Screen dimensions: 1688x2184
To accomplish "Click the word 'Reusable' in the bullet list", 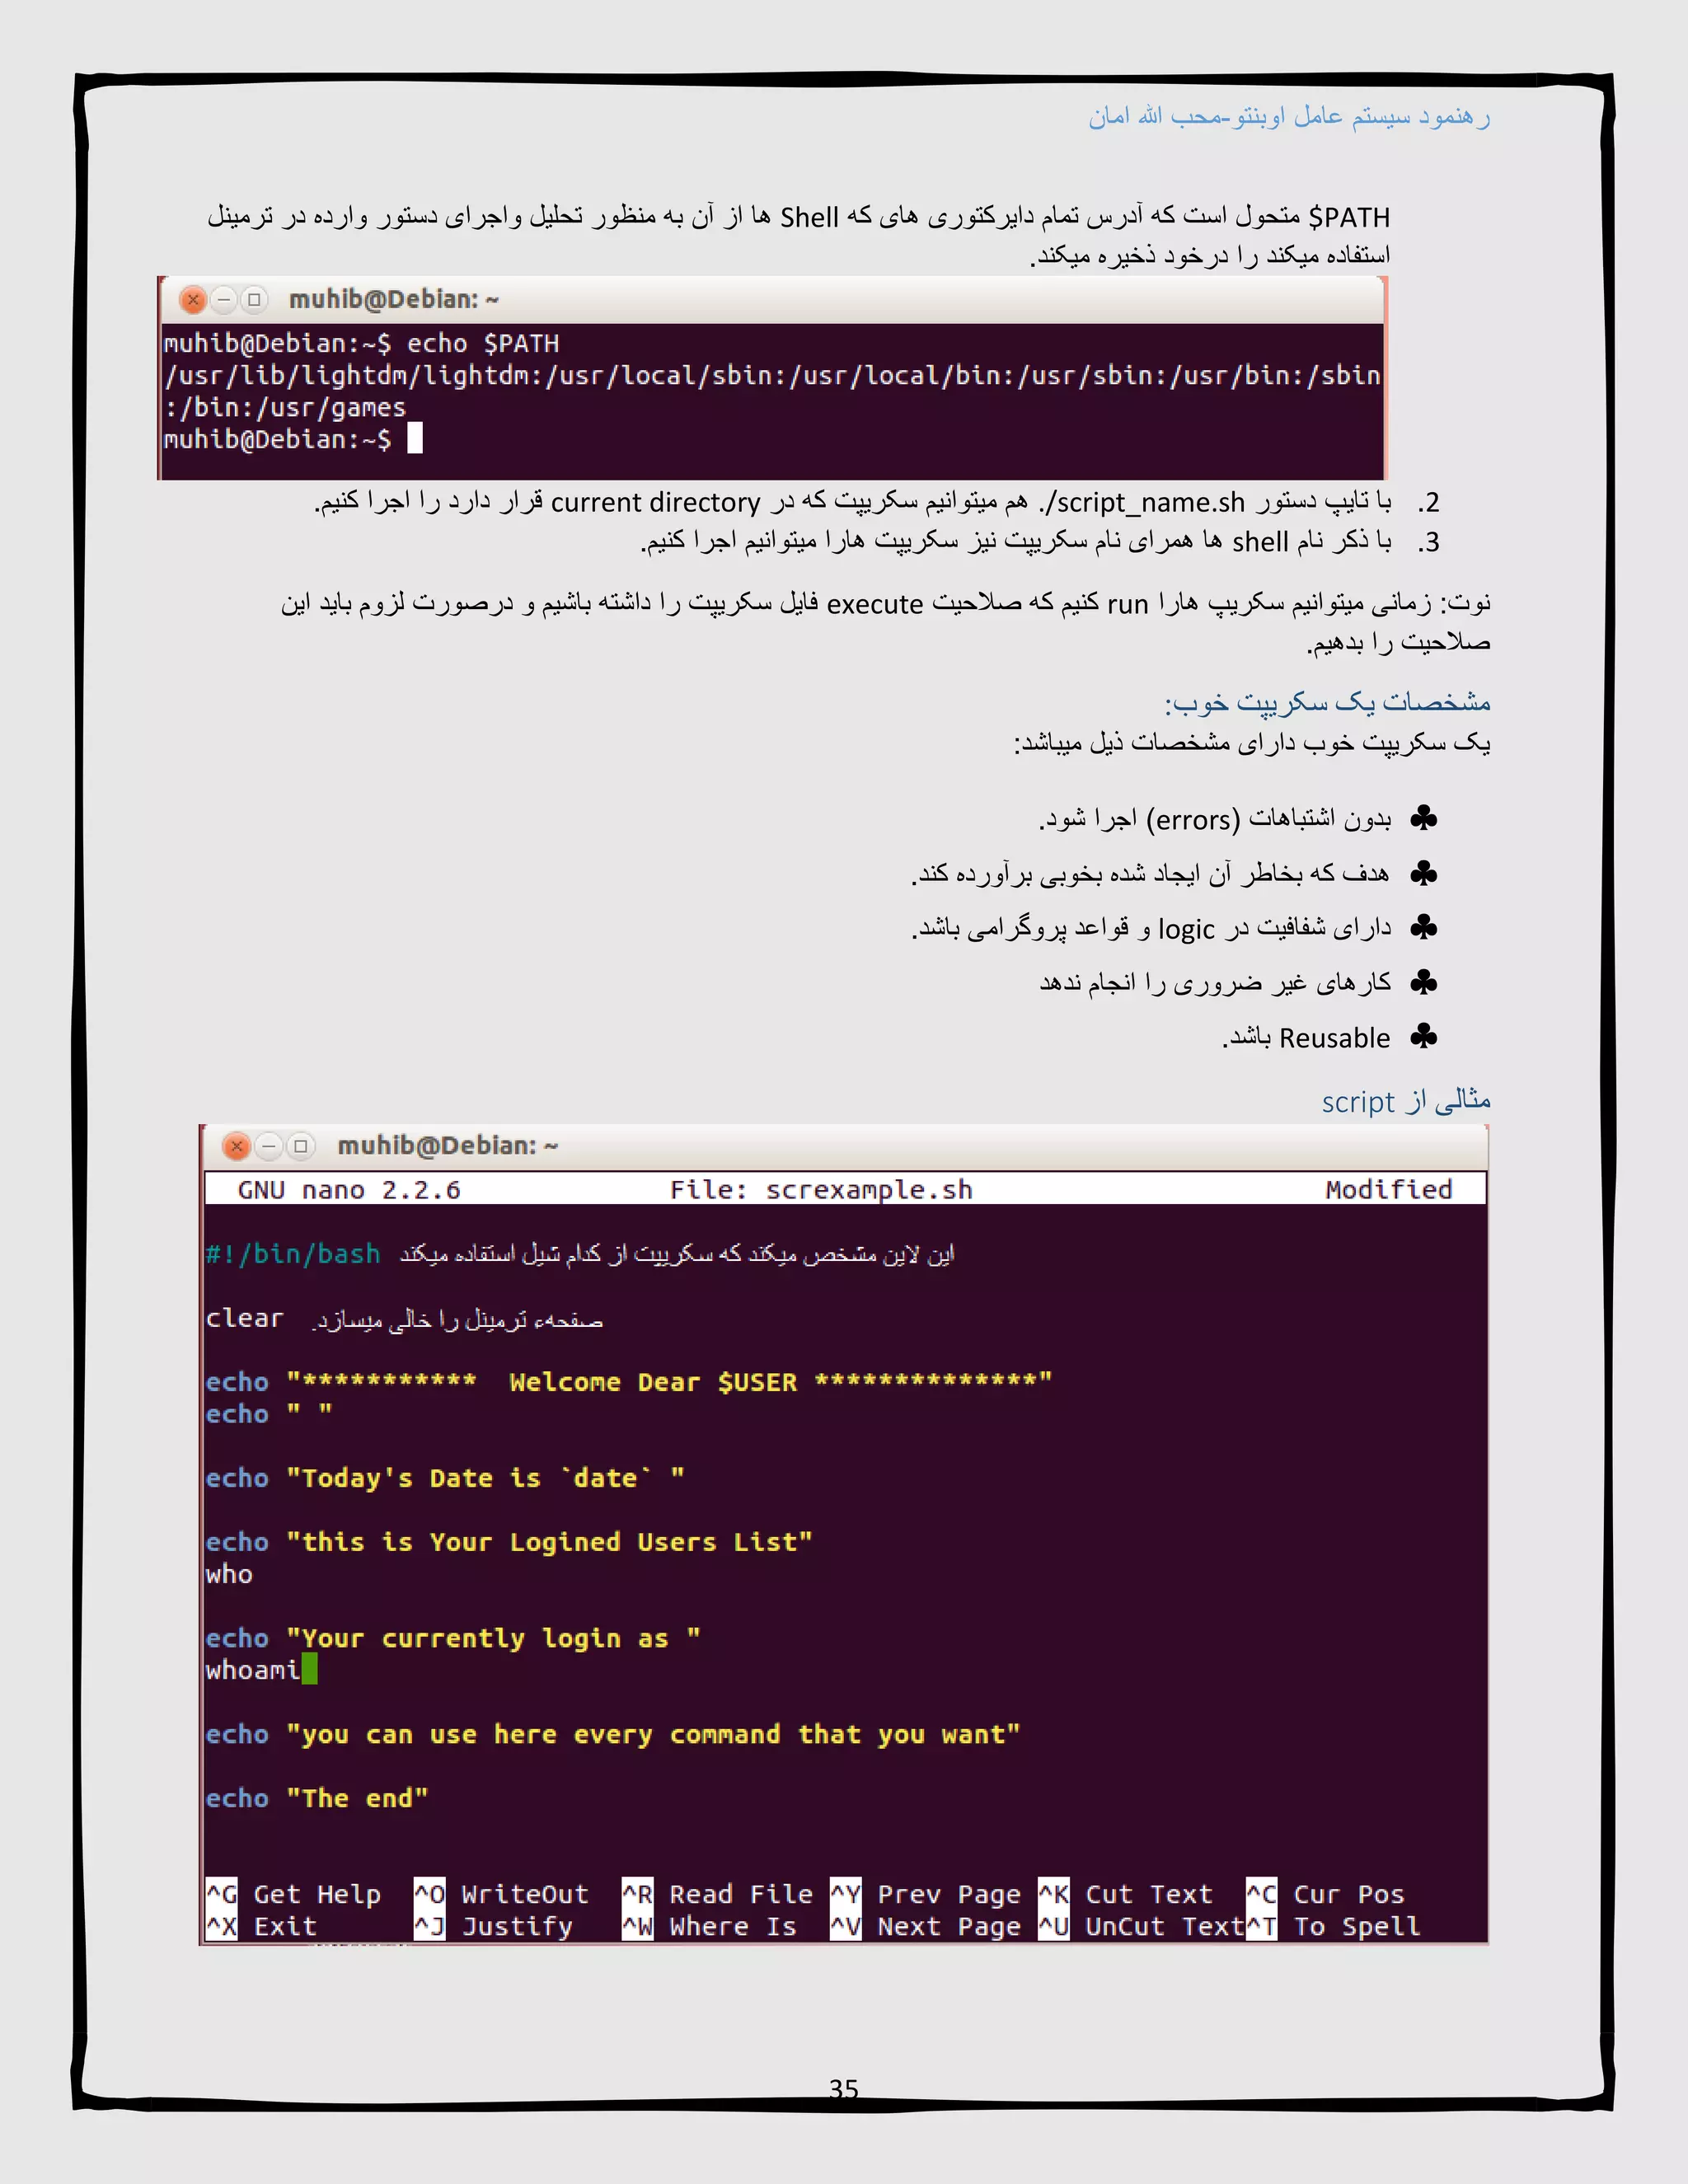I will pos(1335,1038).
